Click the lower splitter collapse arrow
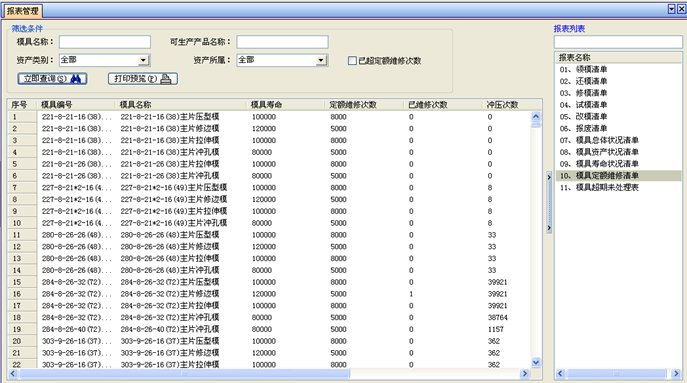This screenshot has height=383, width=687. pyautogui.click(x=549, y=228)
